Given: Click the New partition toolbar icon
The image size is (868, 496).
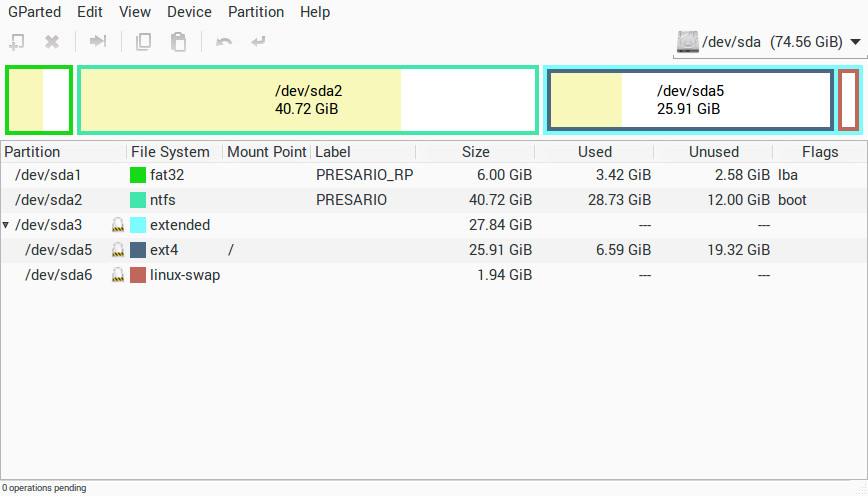Looking at the screenshot, I should 17,42.
